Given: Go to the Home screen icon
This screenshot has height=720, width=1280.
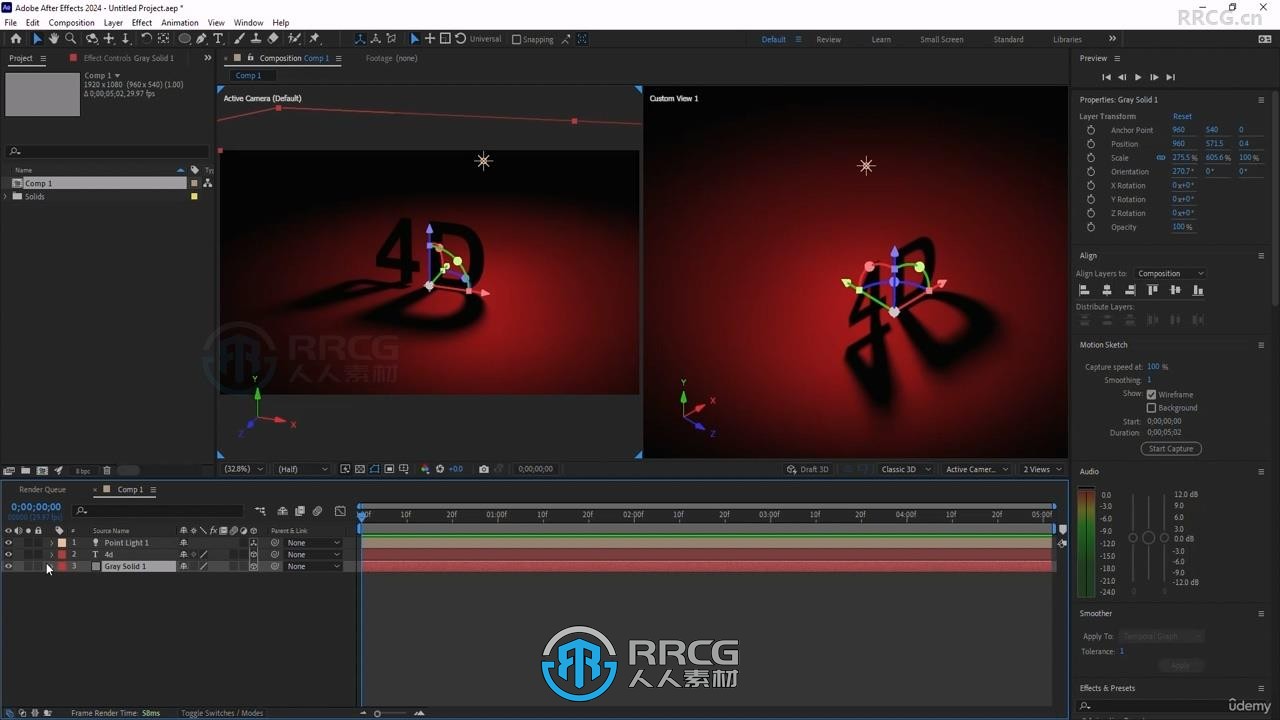Looking at the screenshot, I should click(15, 39).
